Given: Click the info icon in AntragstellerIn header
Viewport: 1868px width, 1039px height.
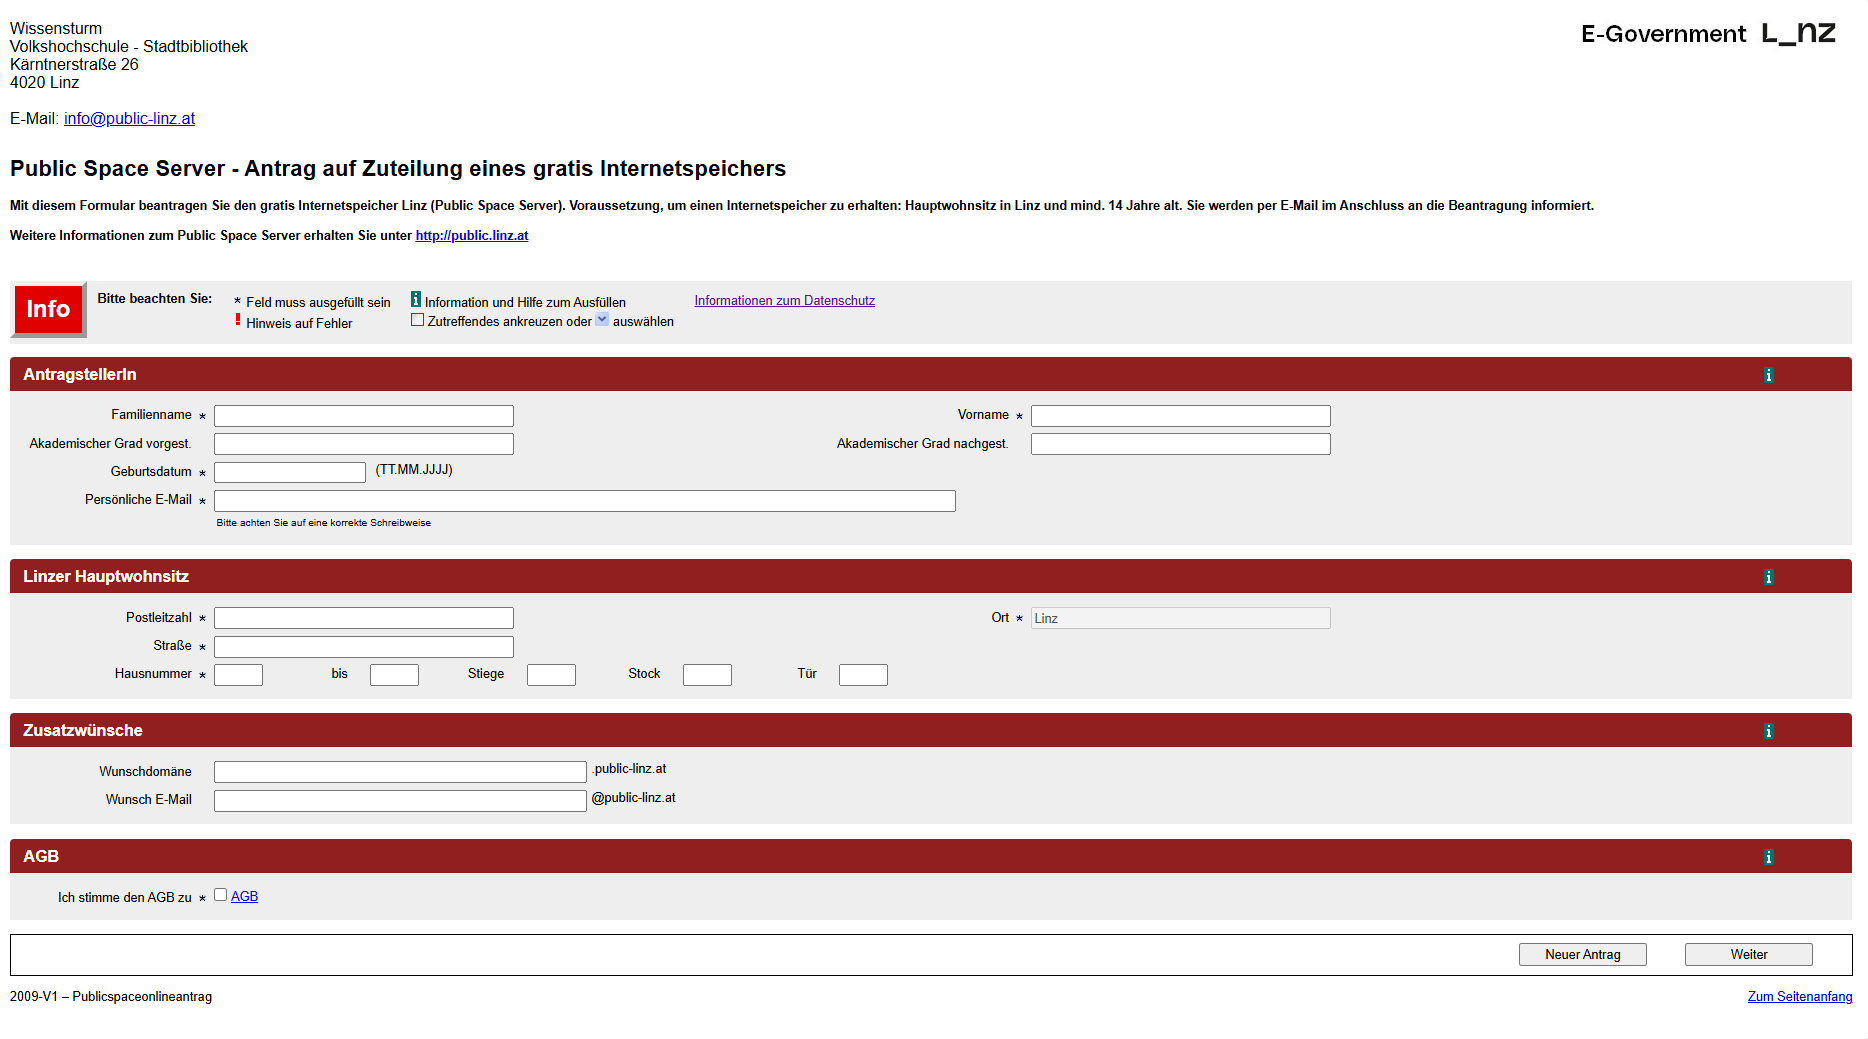Looking at the screenshot, I should (1768, 375).
